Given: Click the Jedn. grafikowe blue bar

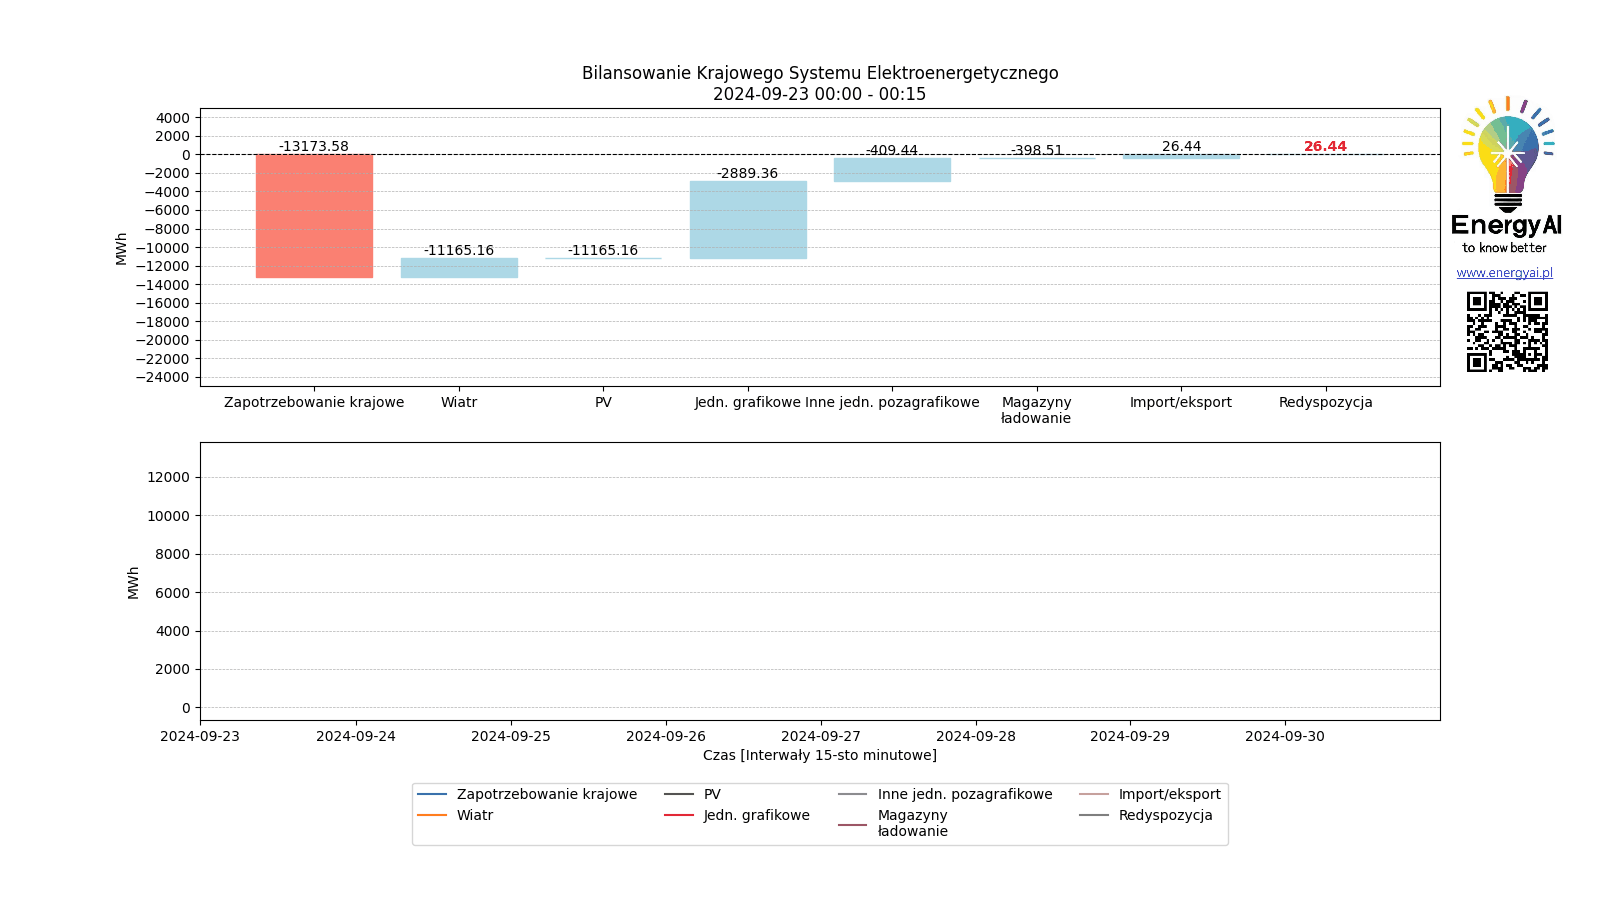Looking at the screenshot, I should [x=748, y=220].
